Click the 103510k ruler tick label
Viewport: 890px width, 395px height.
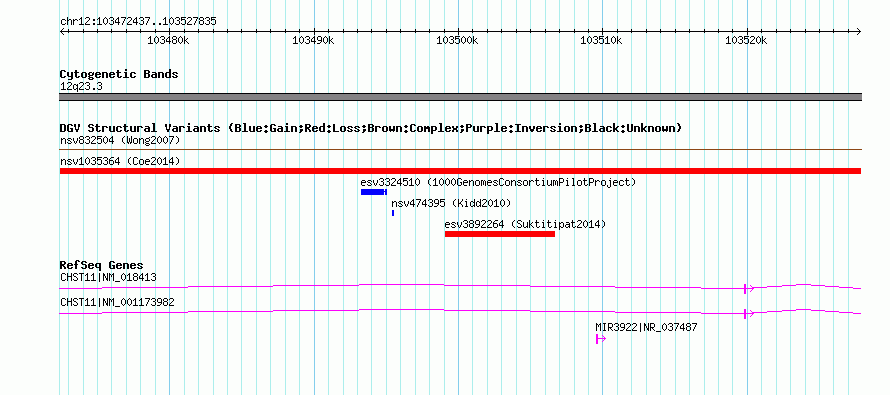click(602, 40)
